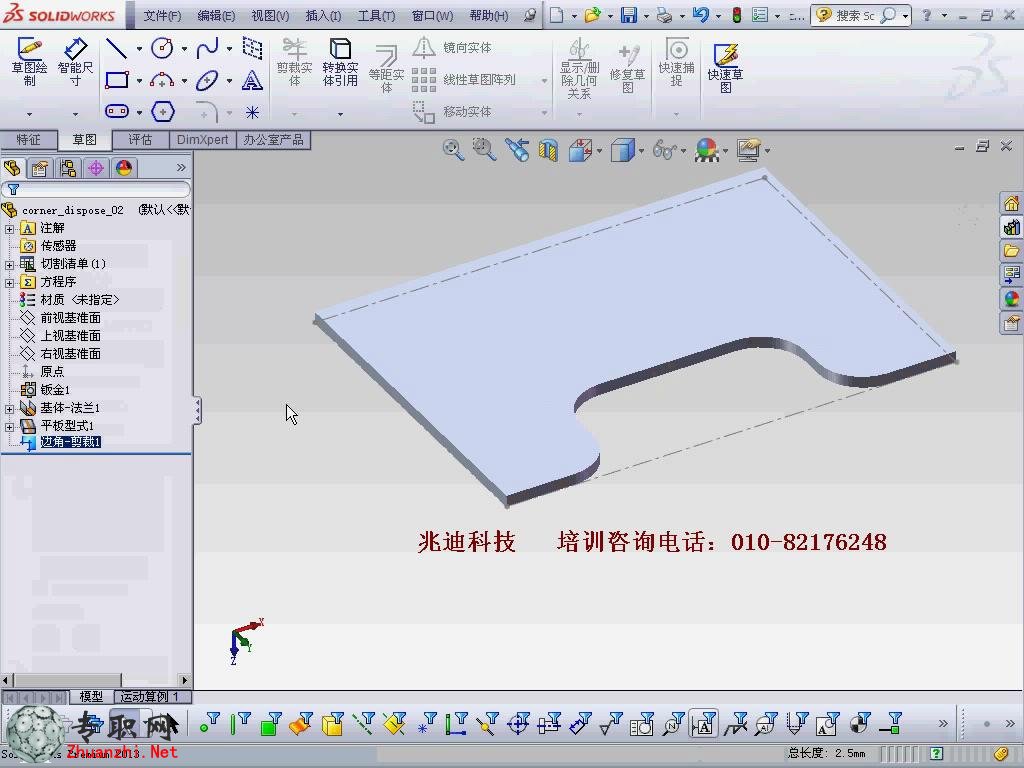Toggle the Filter Solid Bodies selection filter
The width and height of the screenshot is (1024, 768).
(332, 723)
